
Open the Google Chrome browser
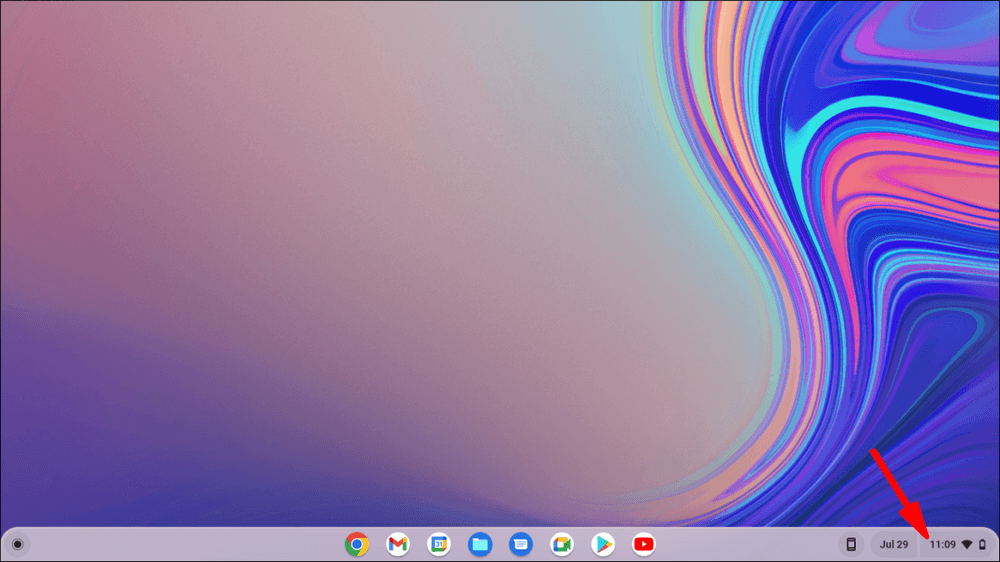pyautogui.click(x=357, y=544)
